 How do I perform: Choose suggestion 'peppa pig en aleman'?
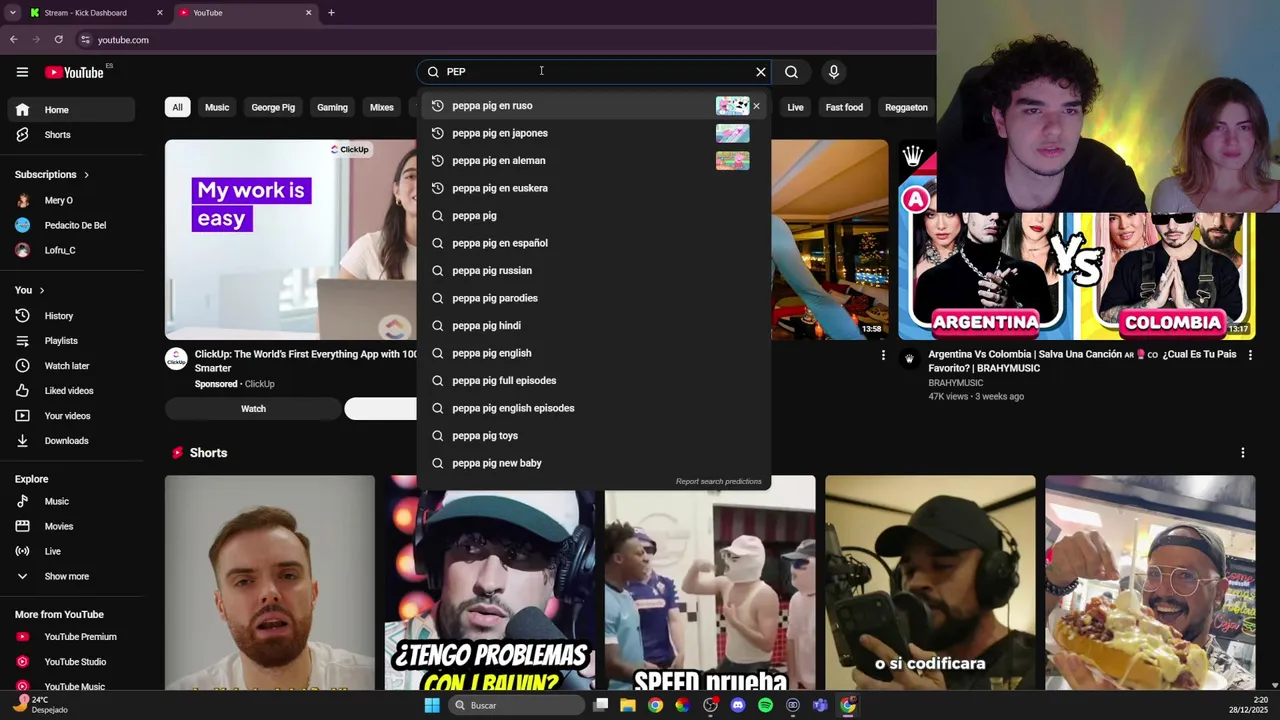[x=594, y=161]
